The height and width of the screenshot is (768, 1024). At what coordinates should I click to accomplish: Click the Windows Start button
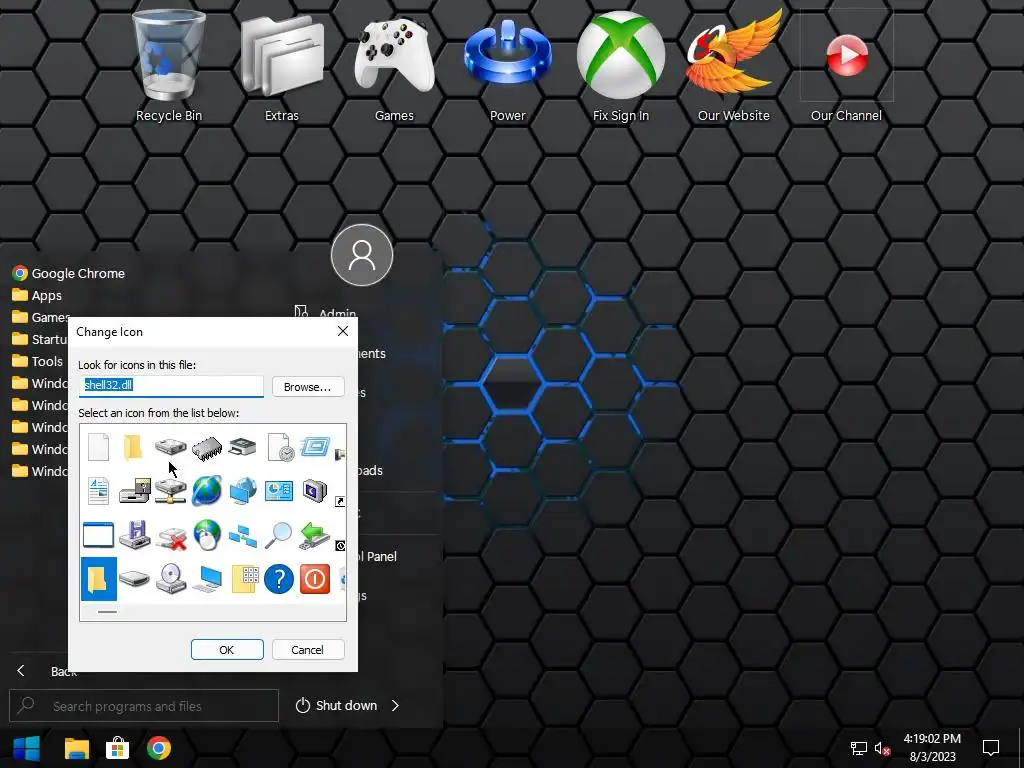tap(27, 748)
